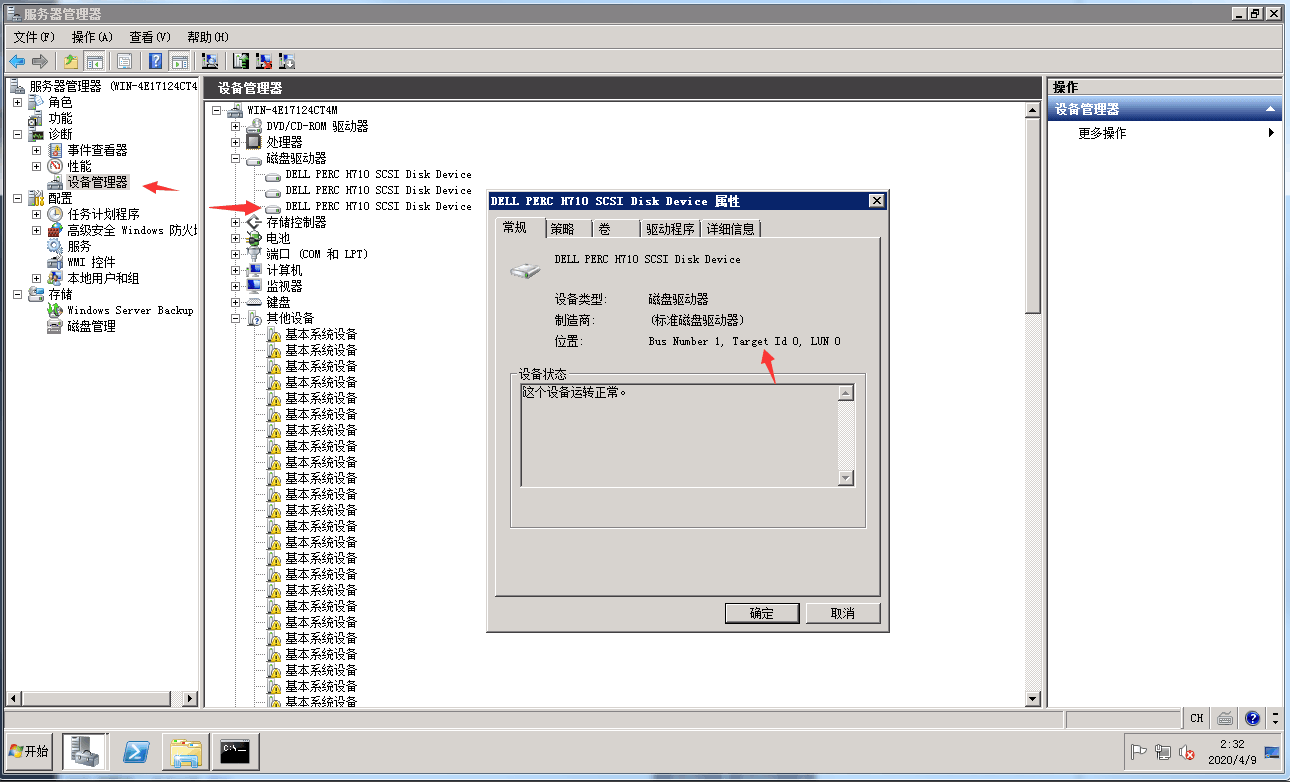Switch to the 驱动程序 tab
The height and width of the screenshot is (782, 1290).
(669, 229)
